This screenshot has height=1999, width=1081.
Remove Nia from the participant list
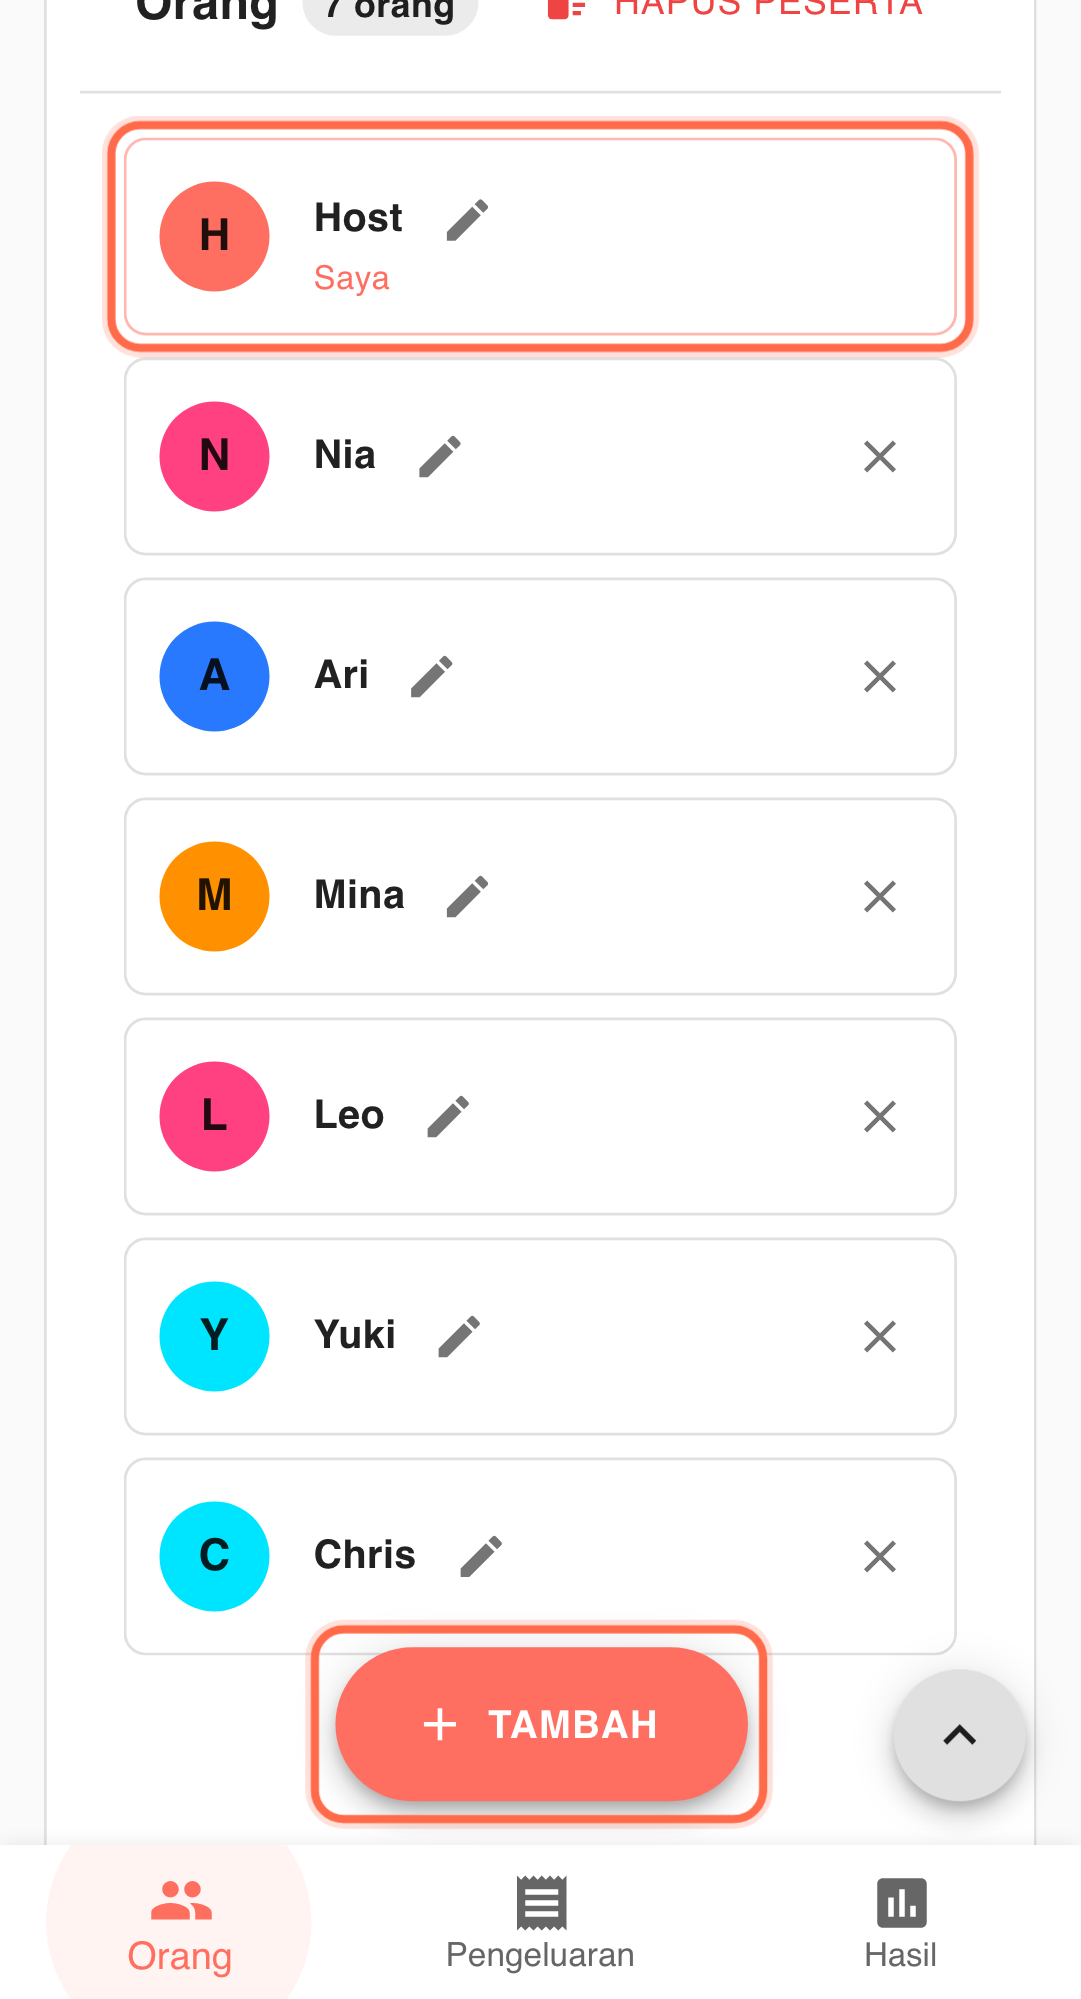[x=880, y=457]
